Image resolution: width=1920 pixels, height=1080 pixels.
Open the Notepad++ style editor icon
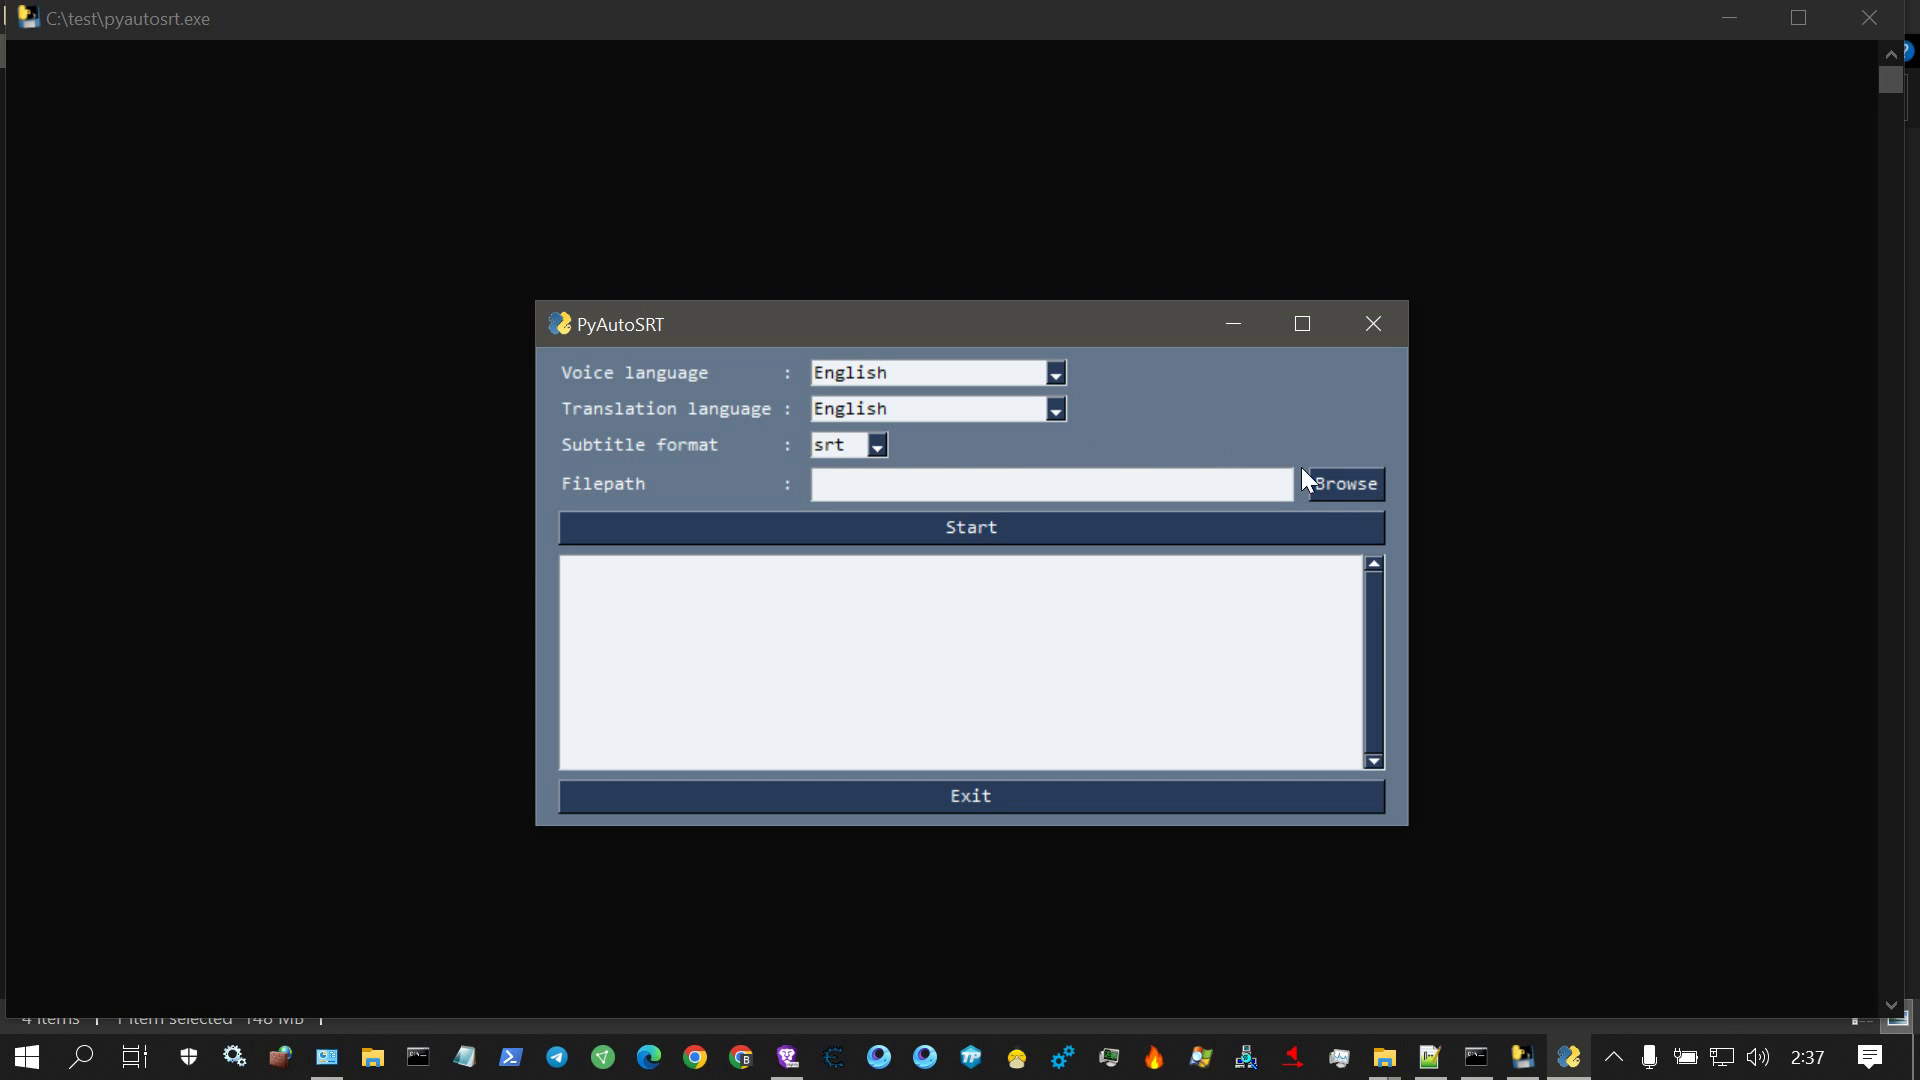pyautogui.click(x=1430, y=1057)
